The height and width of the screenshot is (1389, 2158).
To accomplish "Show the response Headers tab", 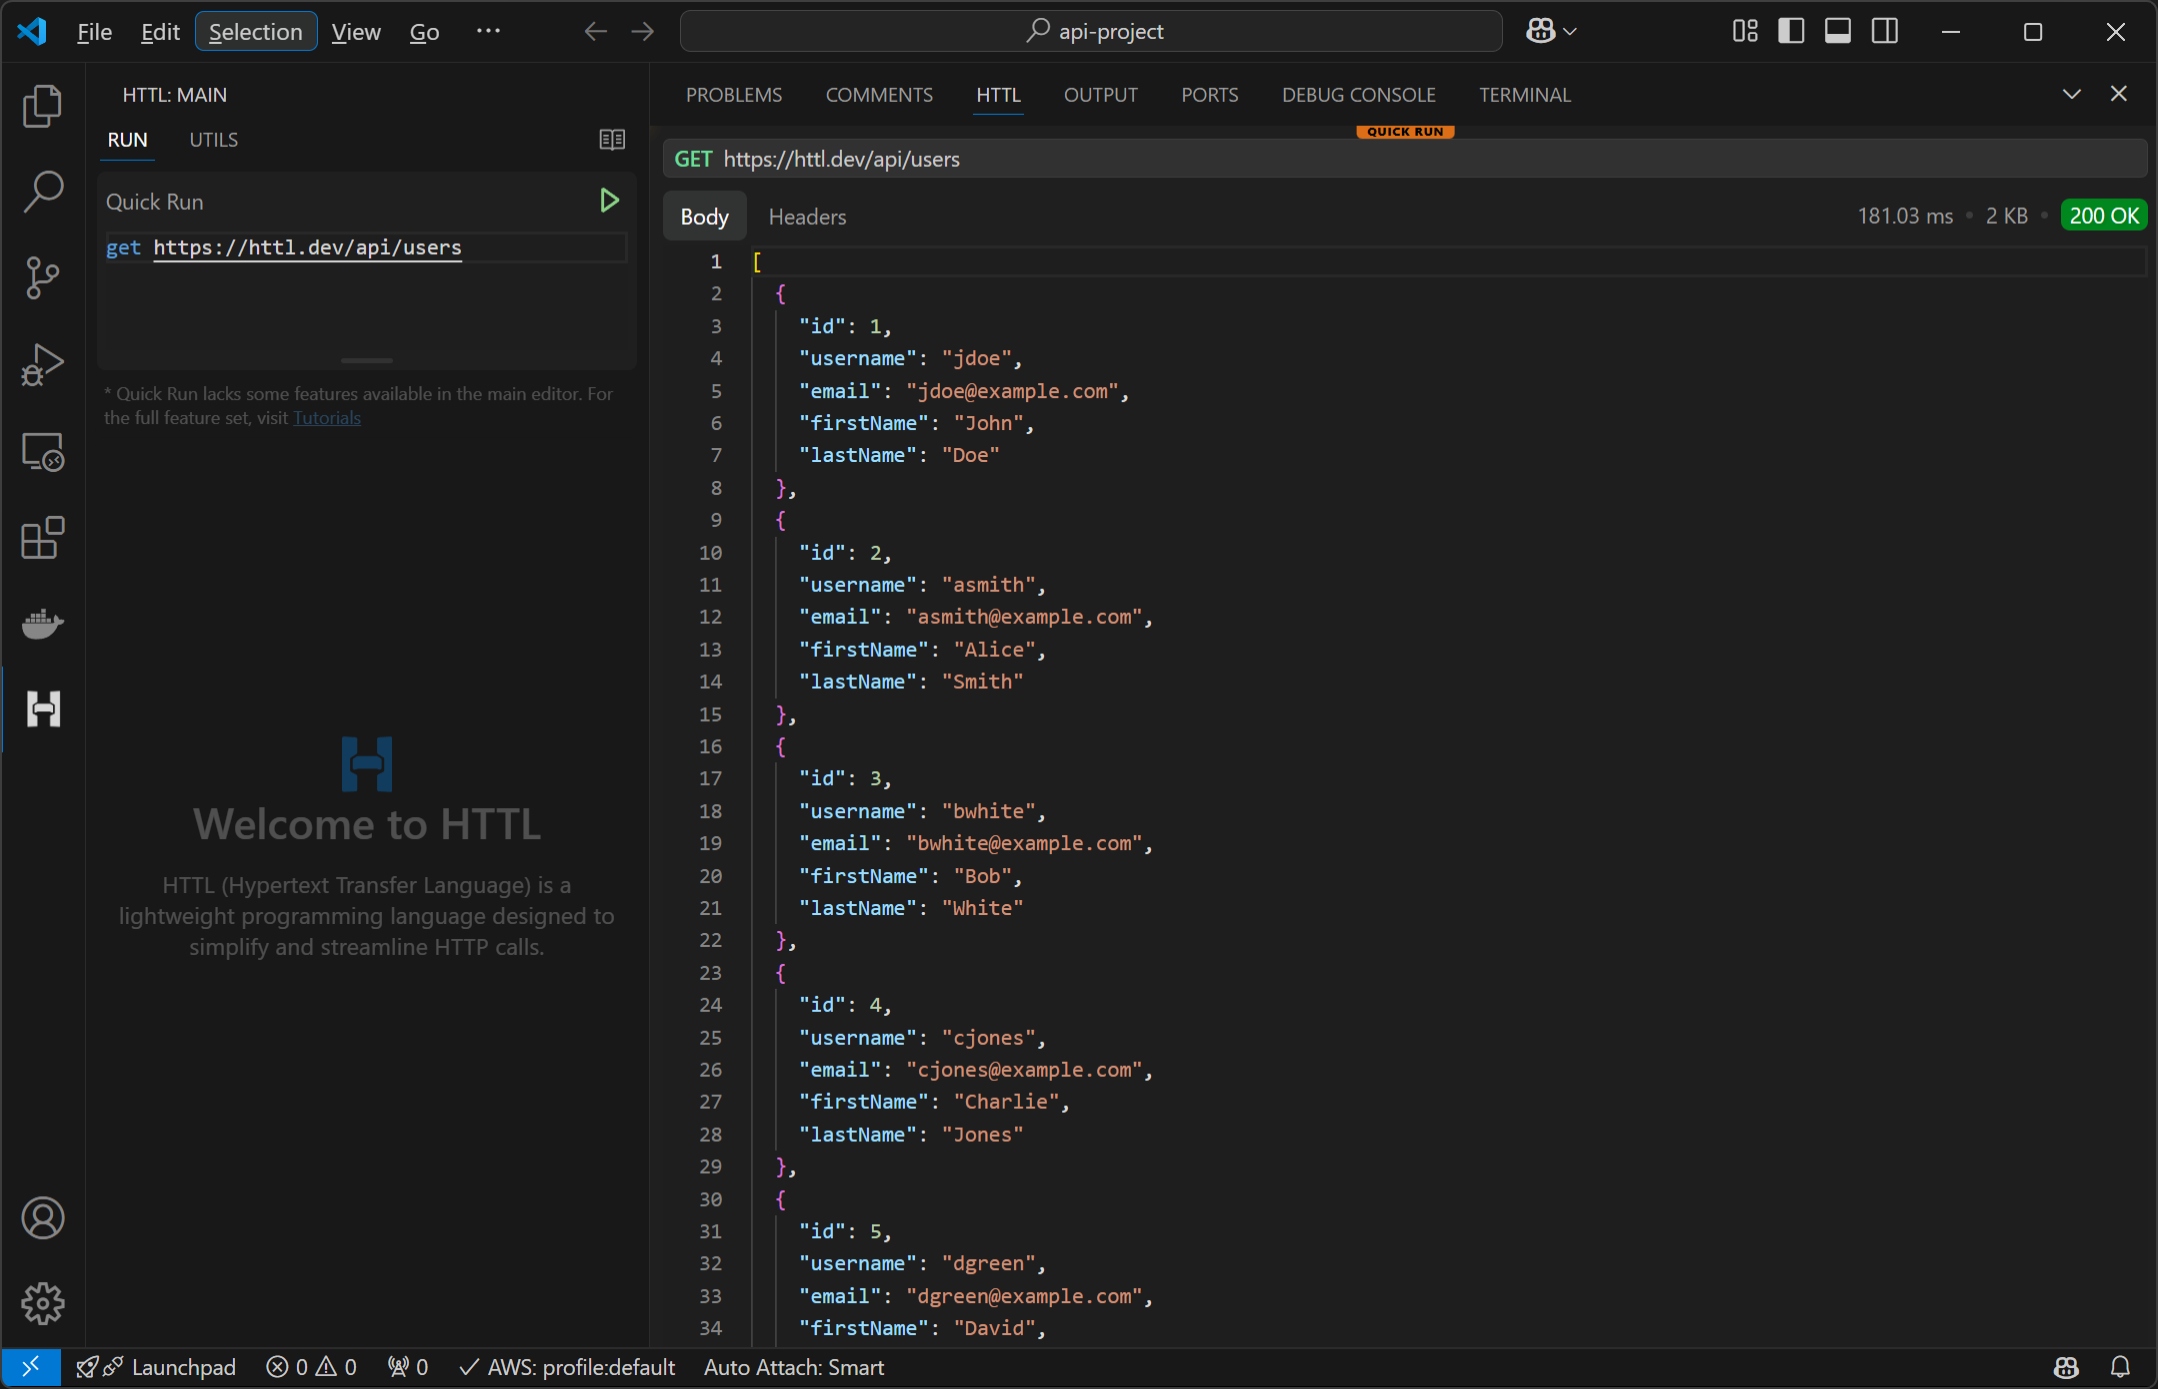I will pyautogui.click(x=807, y=217).
